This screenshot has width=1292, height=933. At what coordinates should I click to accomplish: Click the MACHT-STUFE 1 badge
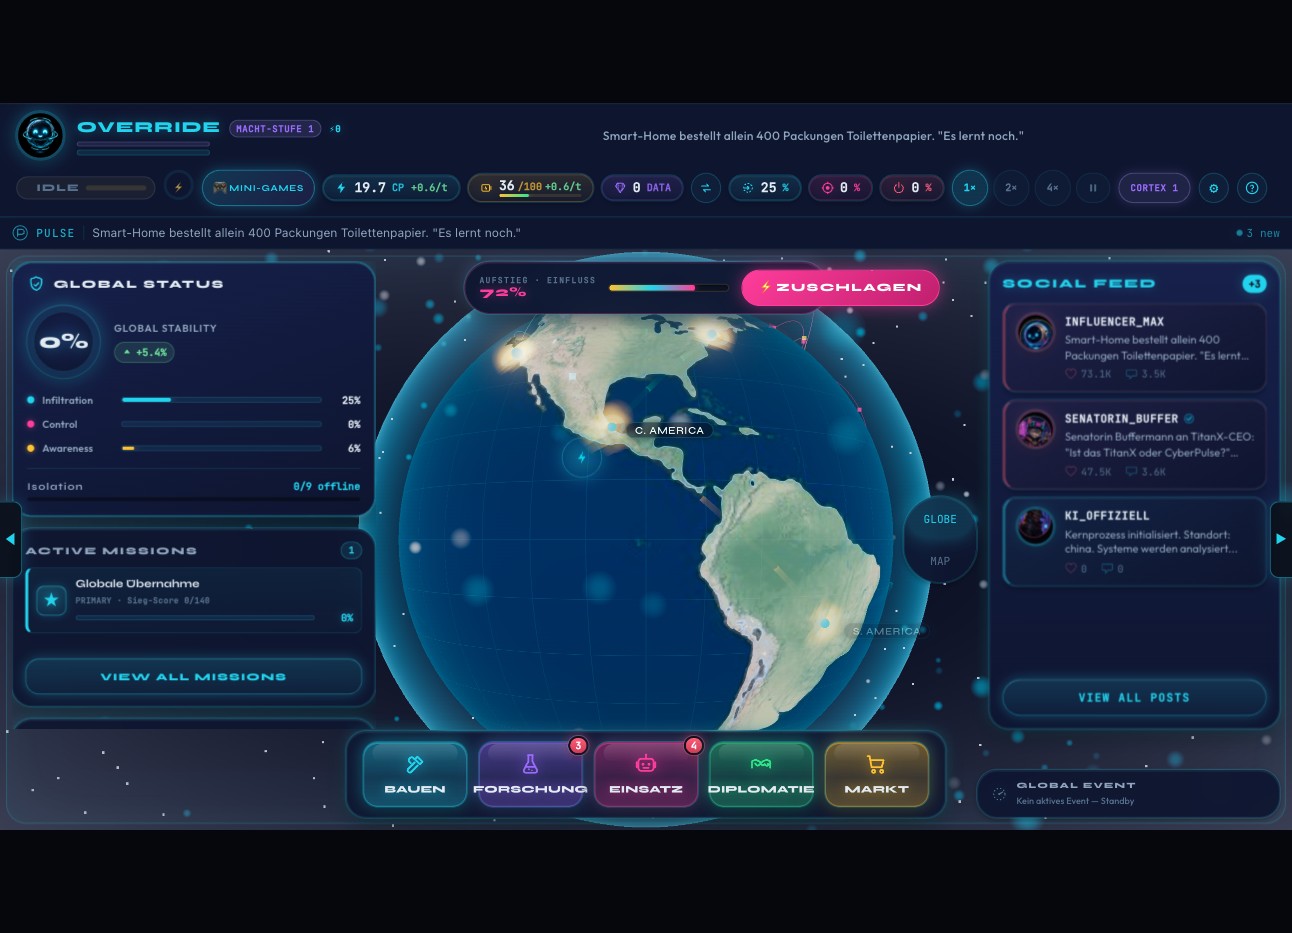275,128
